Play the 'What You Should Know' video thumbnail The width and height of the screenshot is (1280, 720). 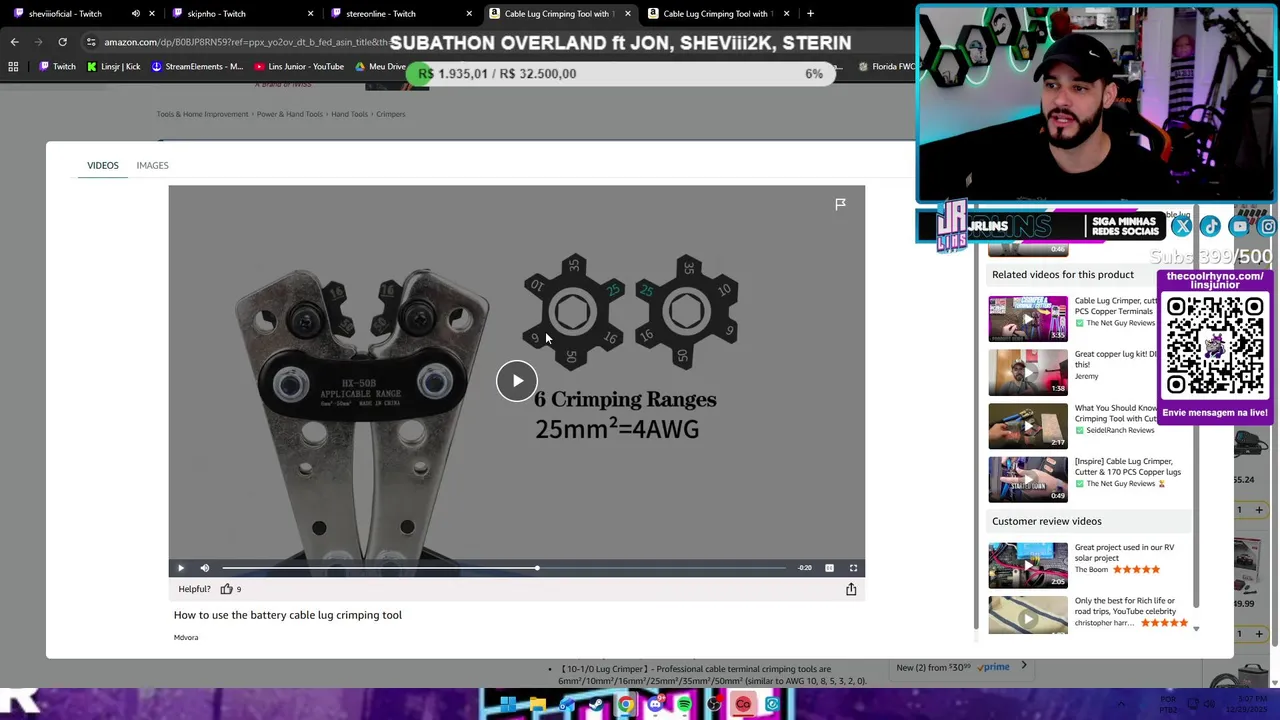[x=1028, y=426]
